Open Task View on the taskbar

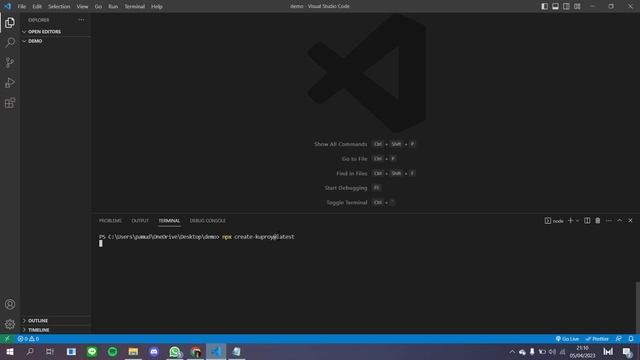coord(50,351)
